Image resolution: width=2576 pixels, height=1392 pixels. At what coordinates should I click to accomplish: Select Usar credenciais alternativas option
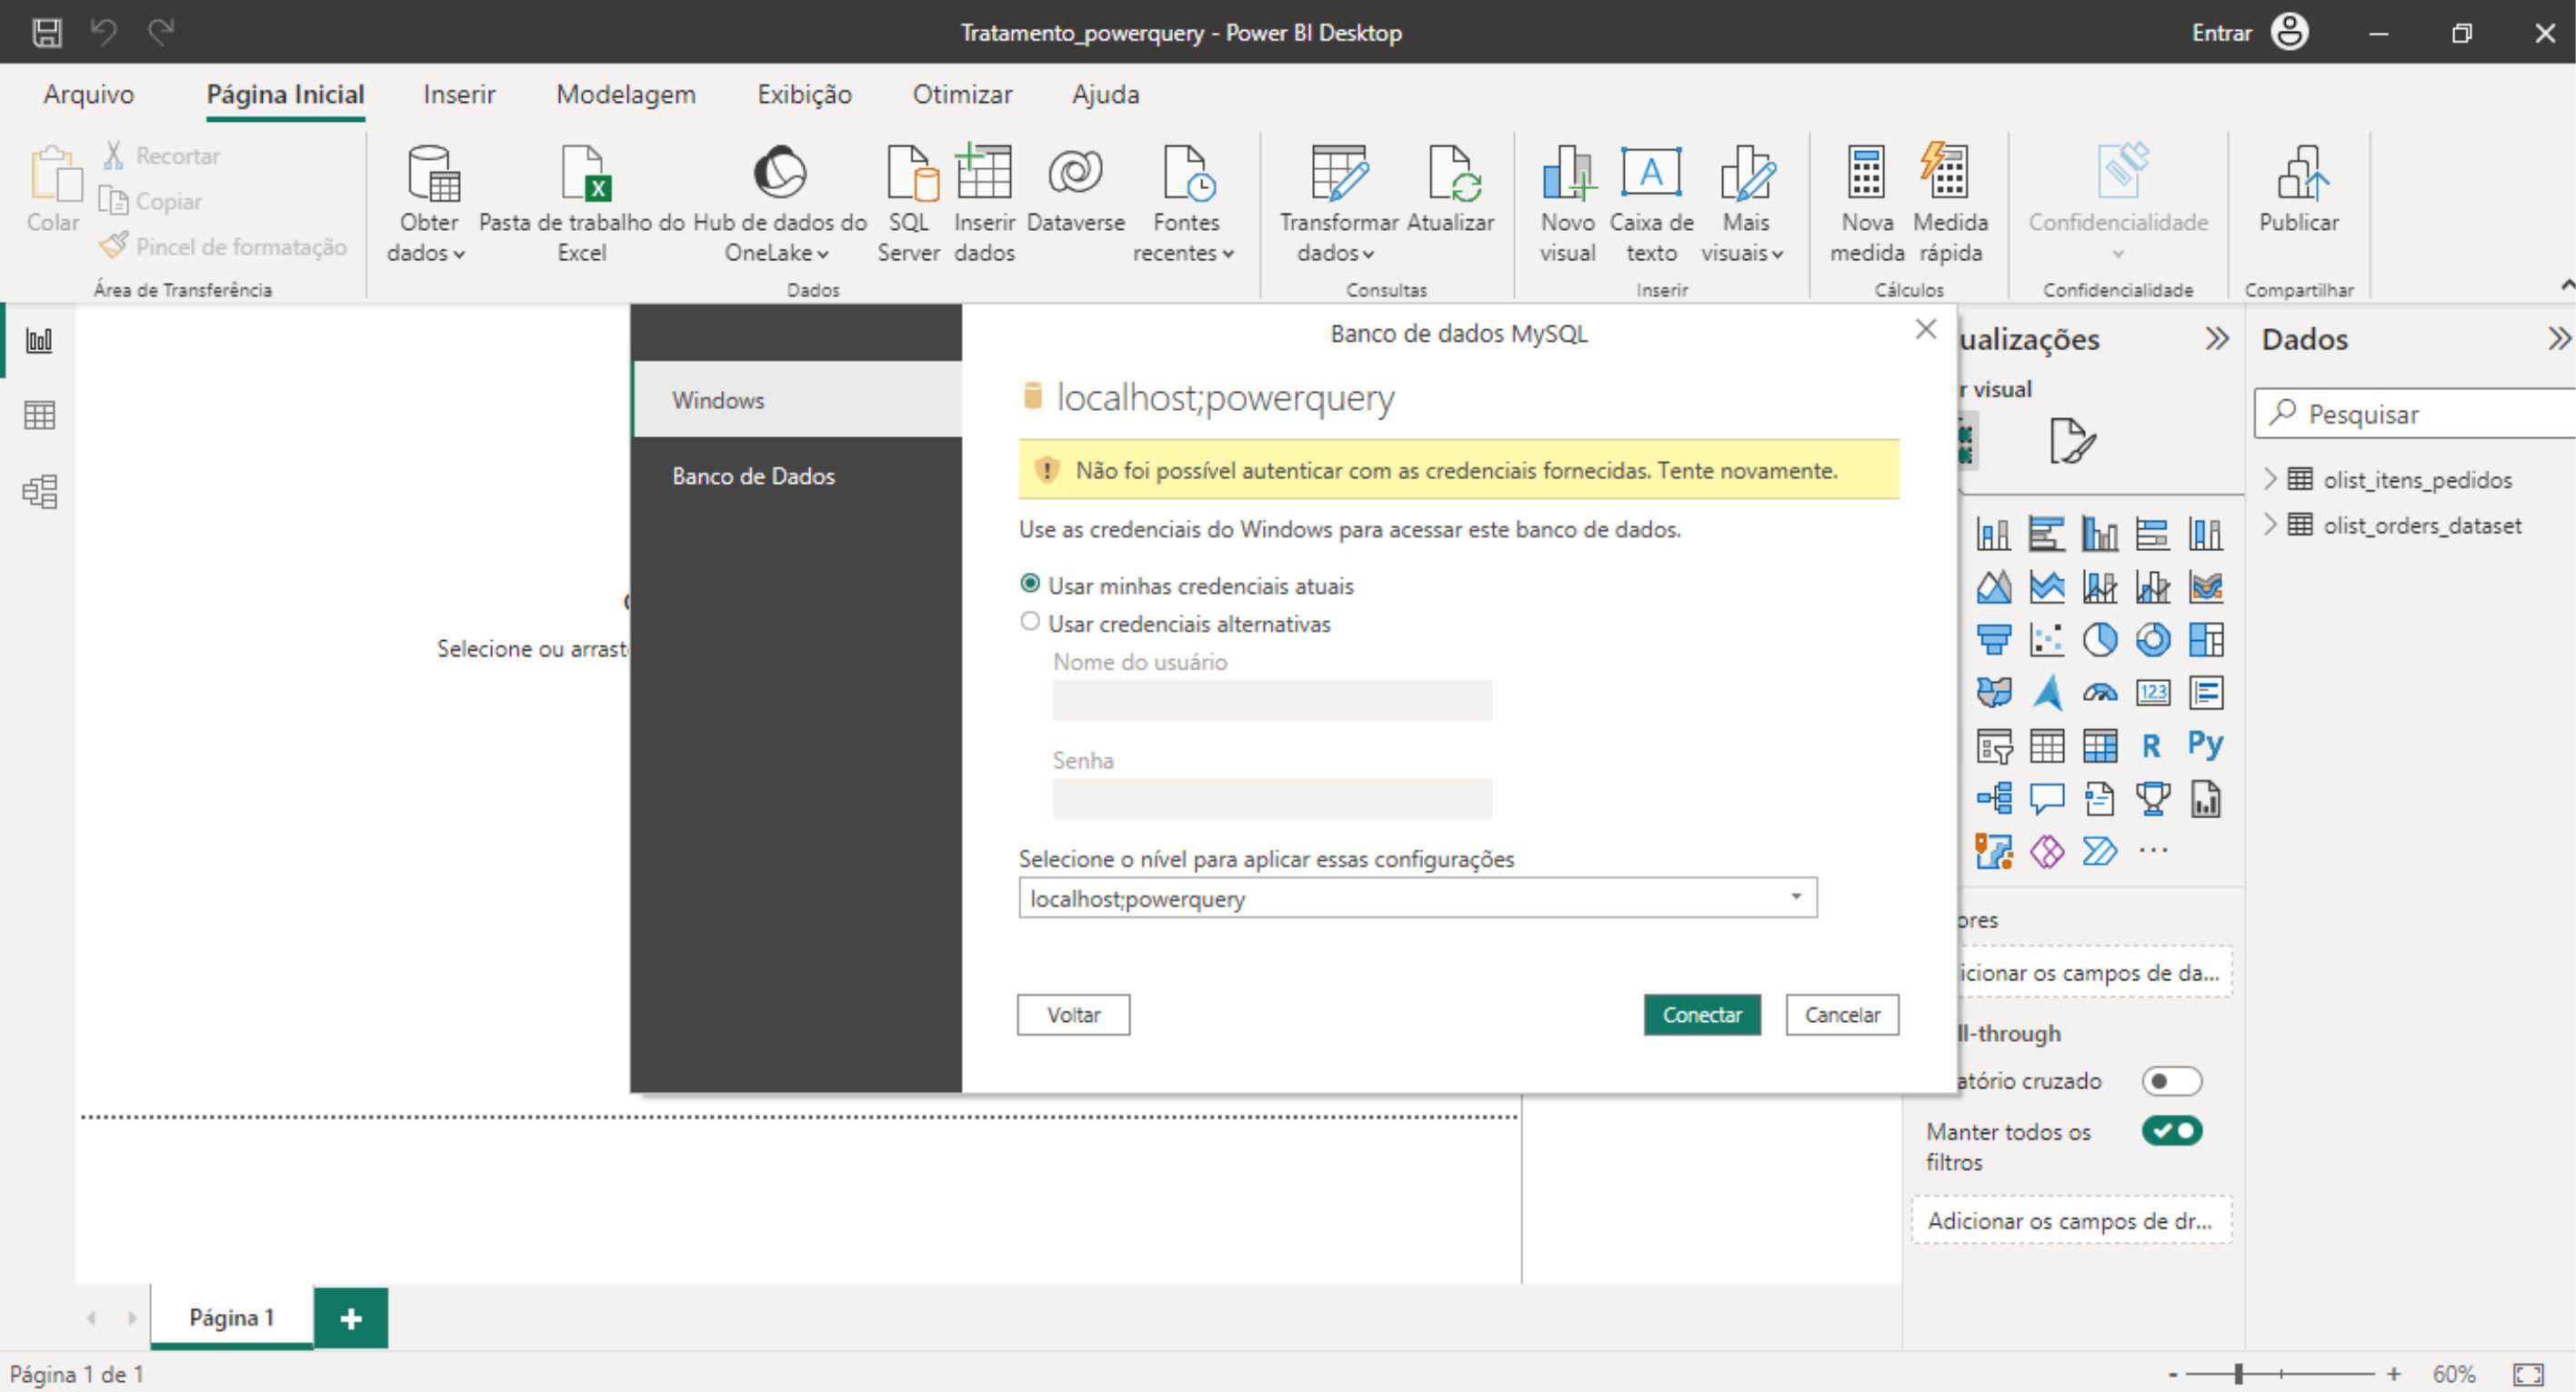(x=1030, y=622)
